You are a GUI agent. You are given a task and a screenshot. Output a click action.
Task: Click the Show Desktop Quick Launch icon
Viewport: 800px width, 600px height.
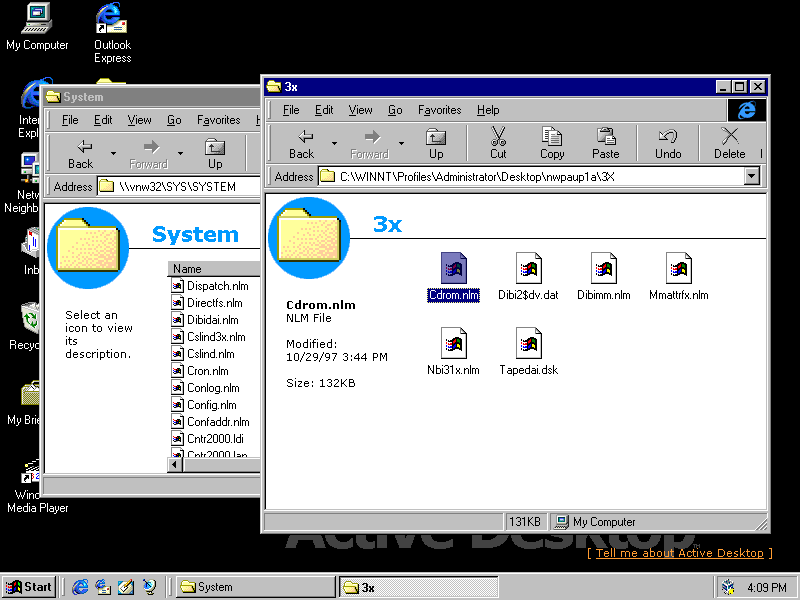[126, 587]
